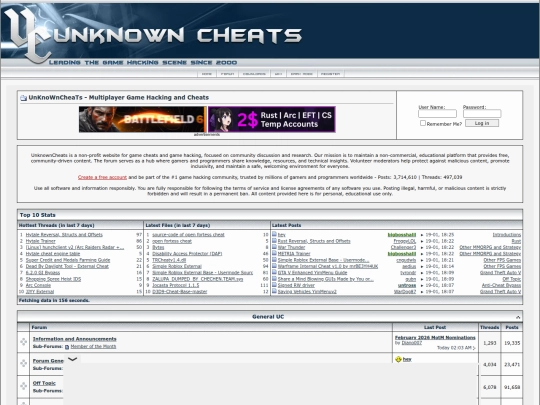Click the down chevron over the Forum General row

click(72, 359)
